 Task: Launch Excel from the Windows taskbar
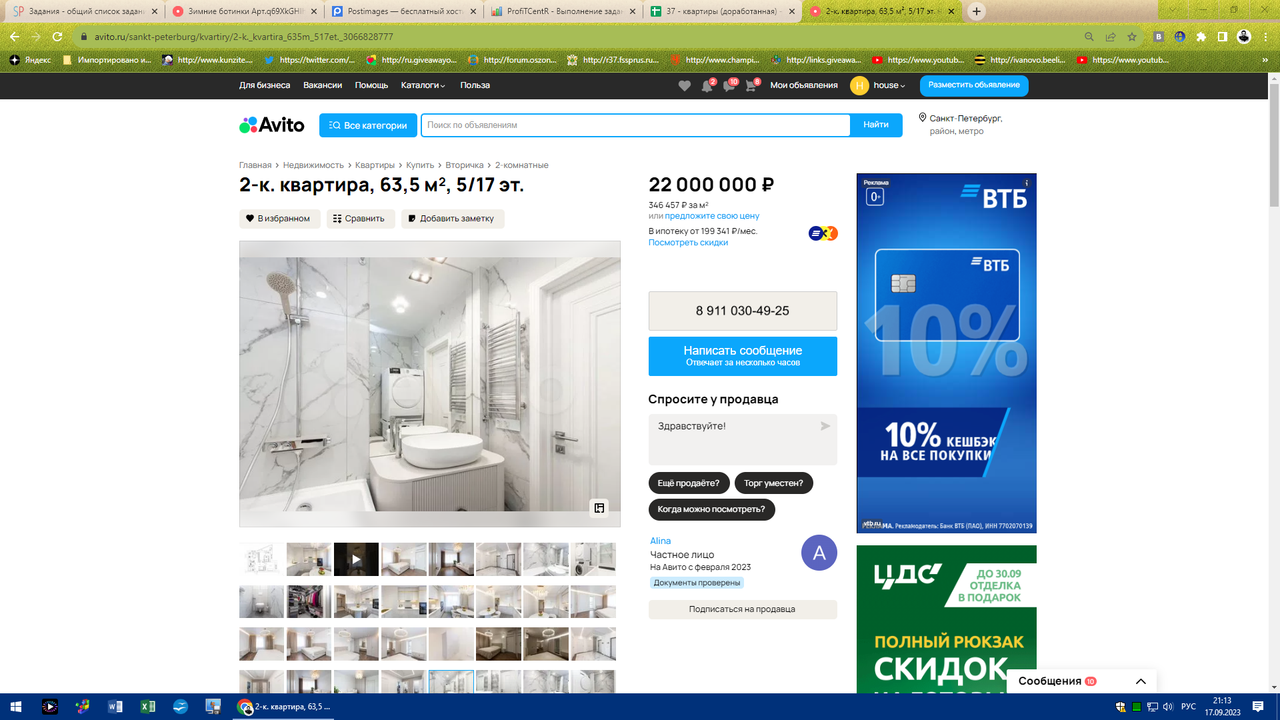click(147, 706)
